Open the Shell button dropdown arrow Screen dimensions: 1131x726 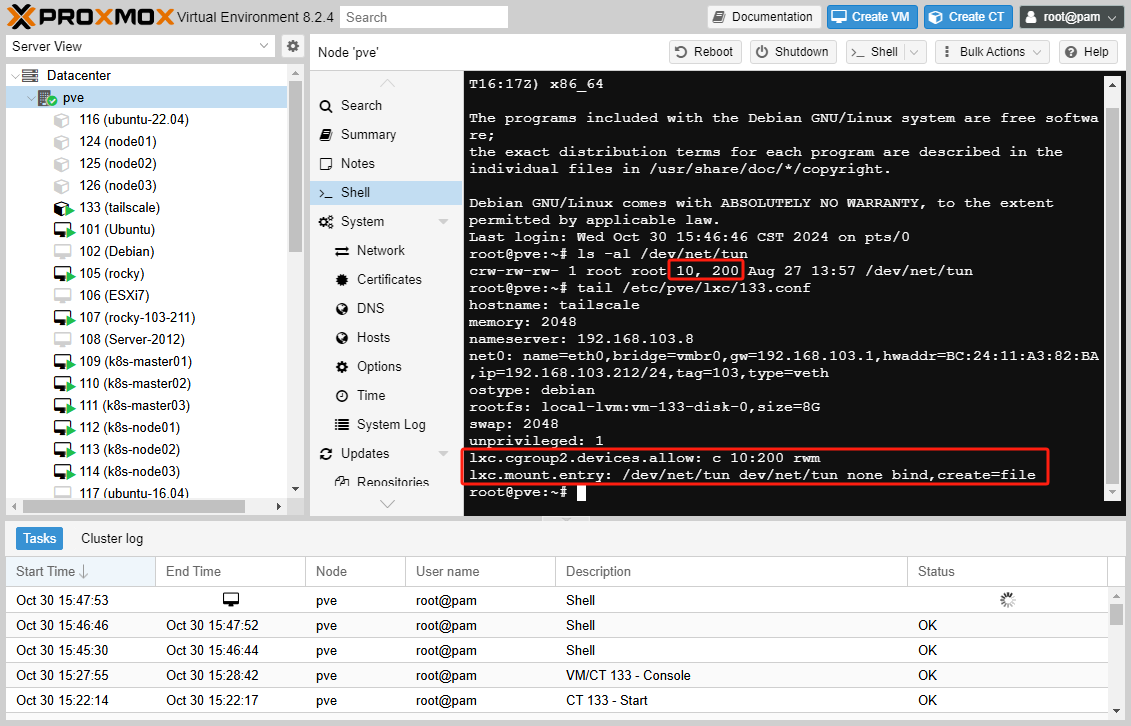click(x=915, y=52)
